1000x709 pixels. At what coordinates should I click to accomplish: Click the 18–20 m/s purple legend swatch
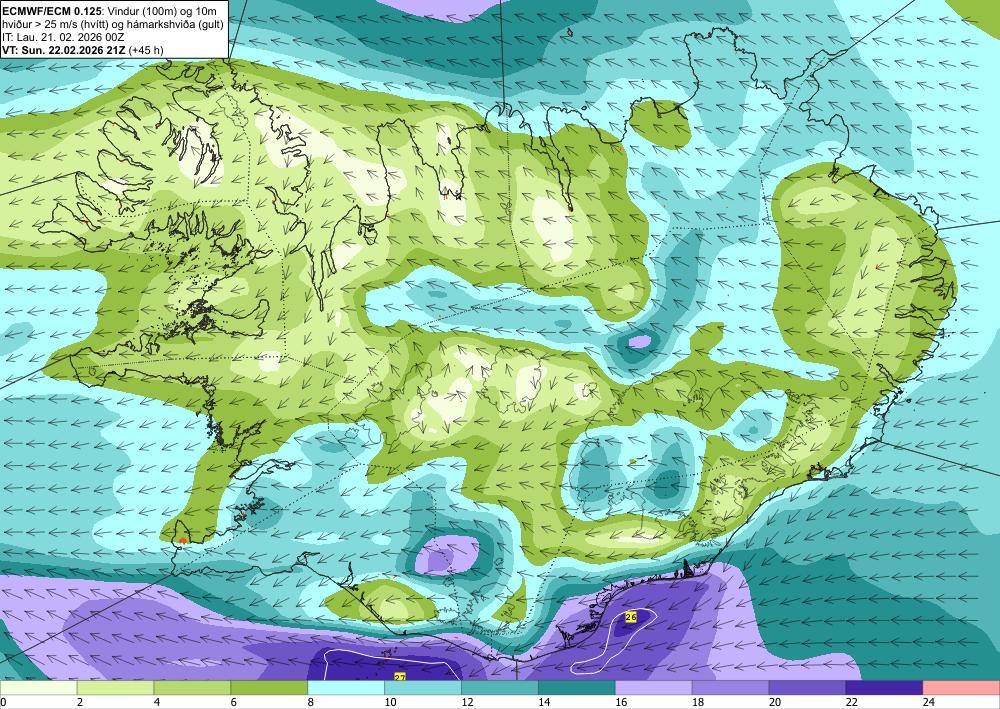[730, 688]
